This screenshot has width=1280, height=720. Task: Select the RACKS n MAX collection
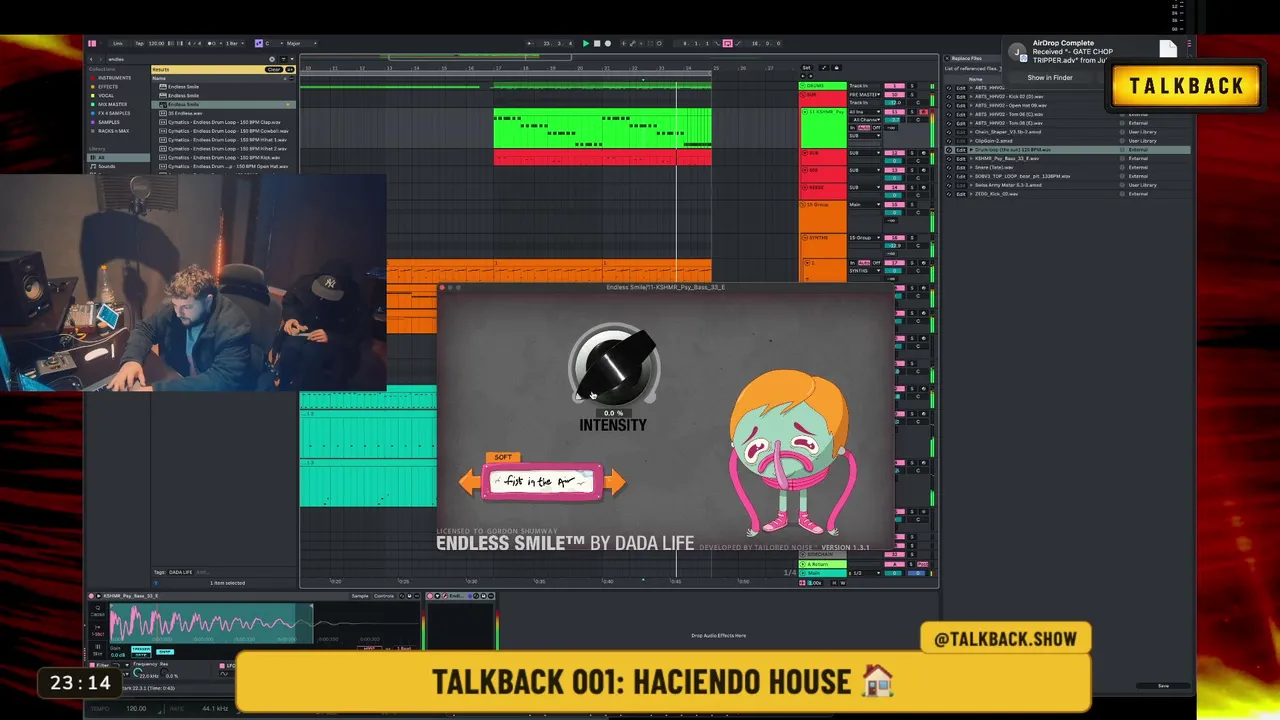coord(113,131)
